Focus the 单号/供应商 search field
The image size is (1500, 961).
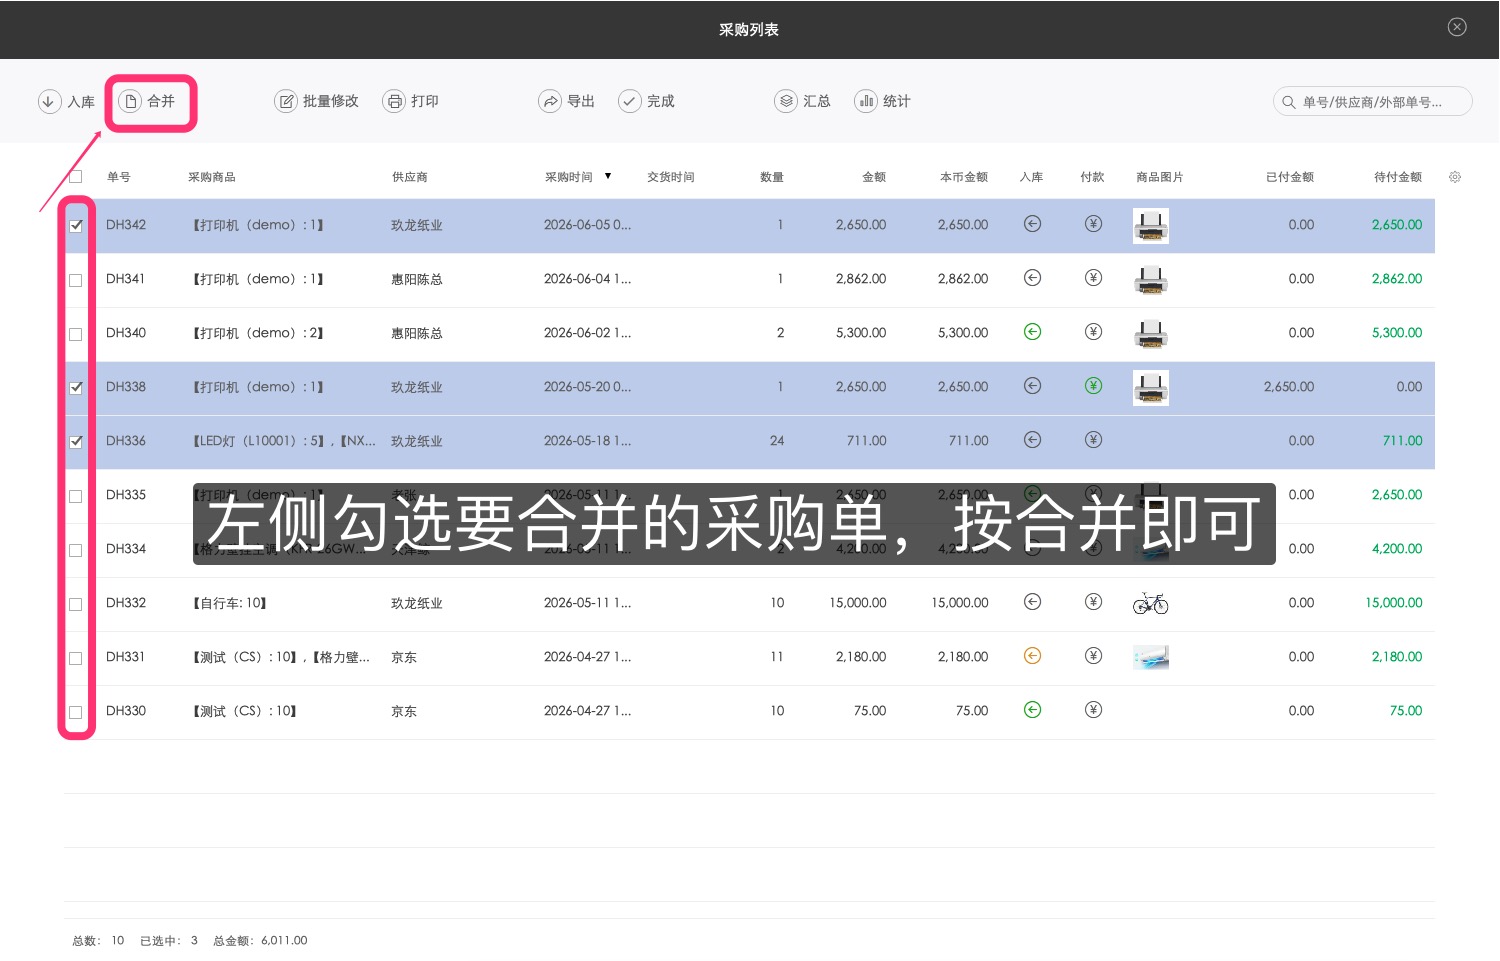1372,101
